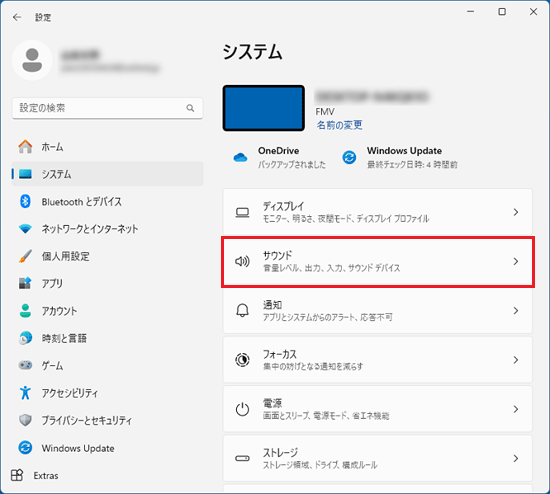Click the アカウント person icon
The image size is (550, 494).
[25, 311]
